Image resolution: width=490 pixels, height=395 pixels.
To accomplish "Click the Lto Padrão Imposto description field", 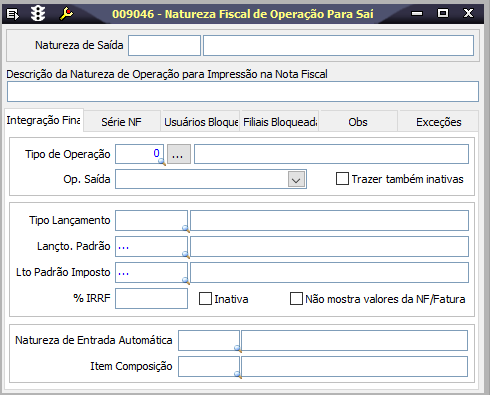I will (329, 272).
